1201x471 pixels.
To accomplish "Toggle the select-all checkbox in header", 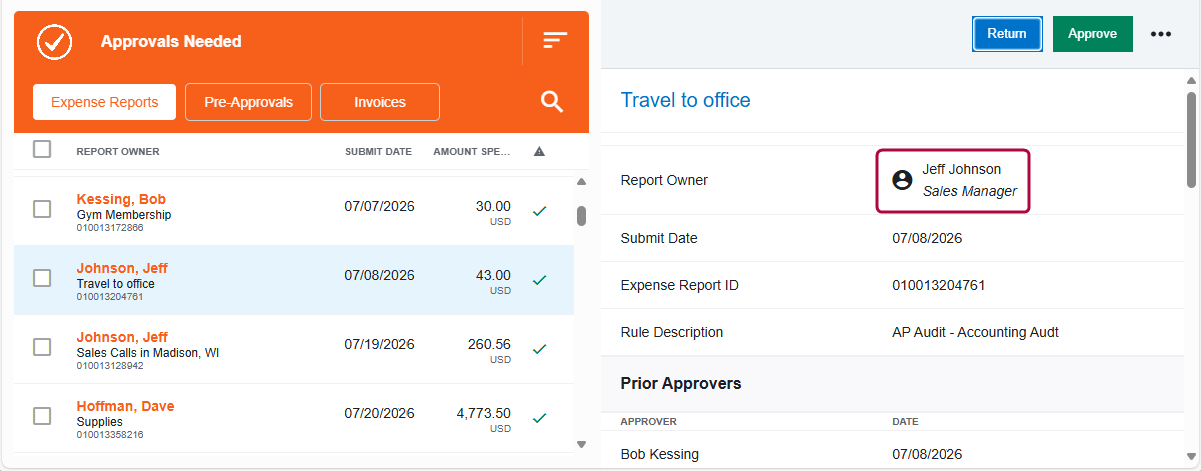I will tap(42, 149).
